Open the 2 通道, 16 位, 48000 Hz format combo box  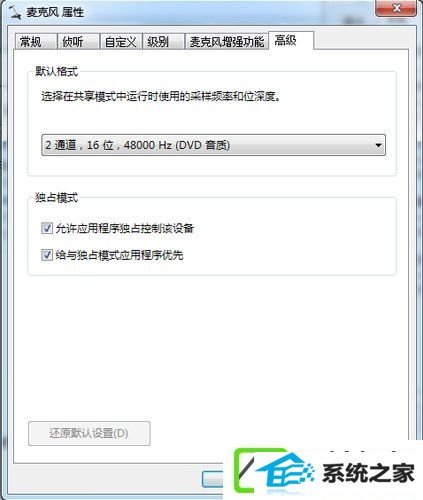point(213,145)
